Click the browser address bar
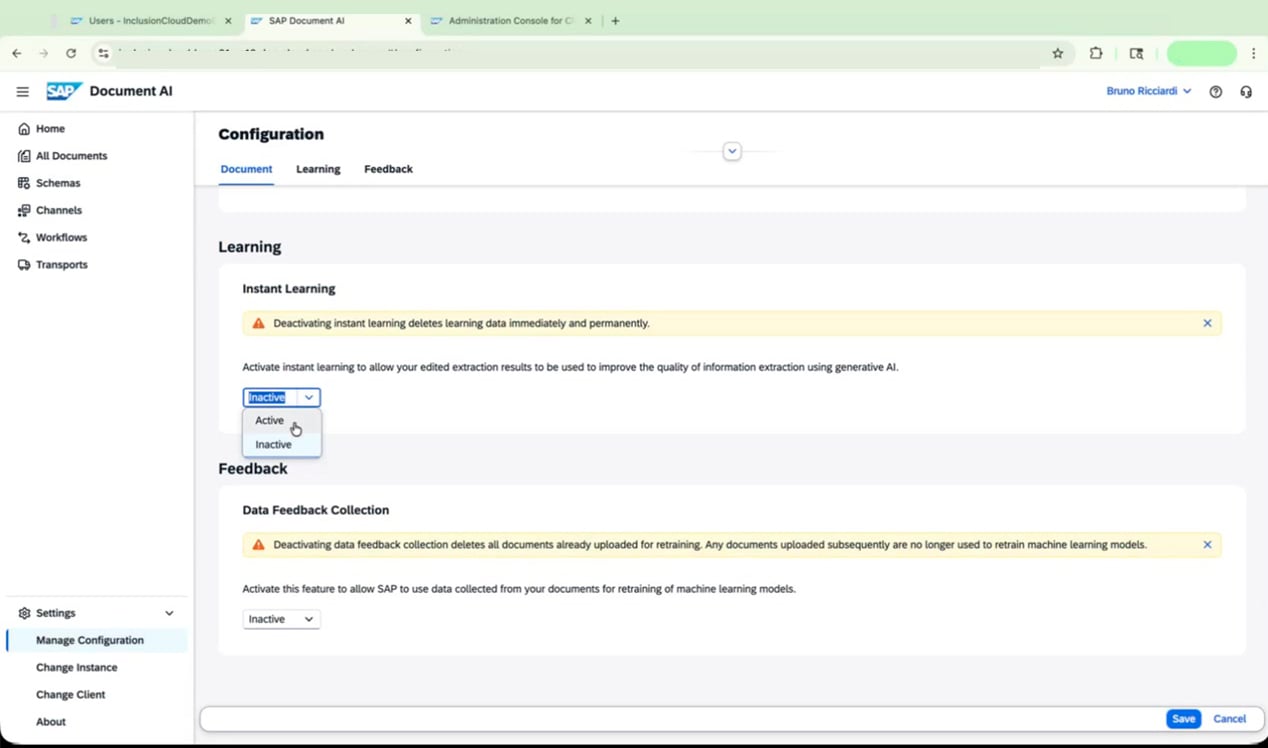Image resolution: width=1268 pixels, height=748 pixels. [580, 53]
